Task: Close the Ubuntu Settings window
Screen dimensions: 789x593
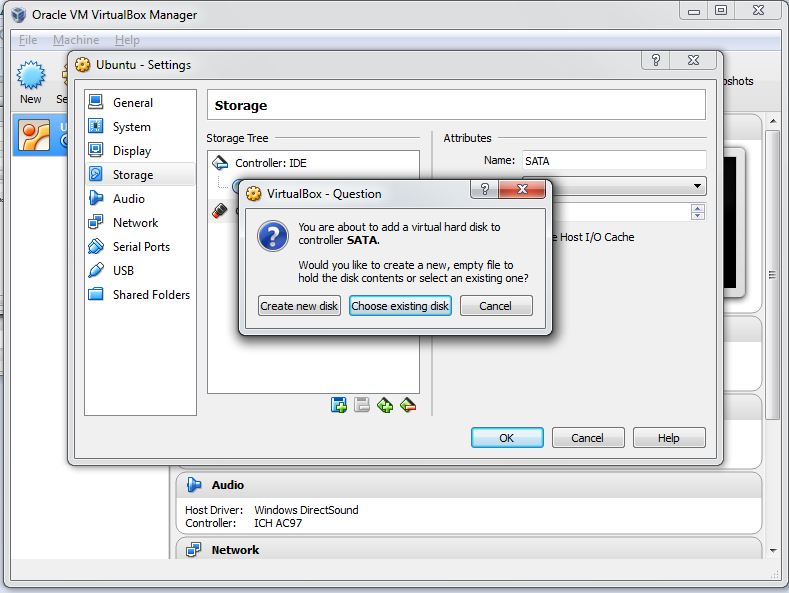Action: tap(693, 60)
